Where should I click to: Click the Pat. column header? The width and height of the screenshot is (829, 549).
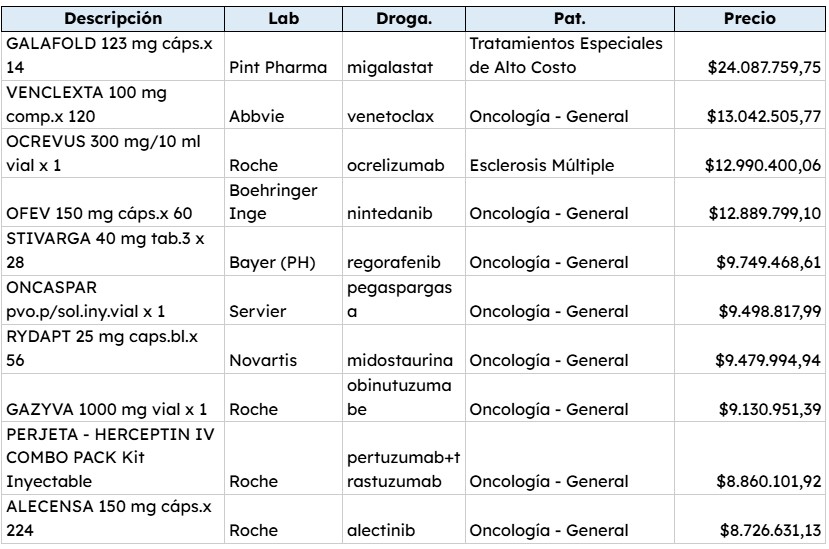(x=570, y=19)
